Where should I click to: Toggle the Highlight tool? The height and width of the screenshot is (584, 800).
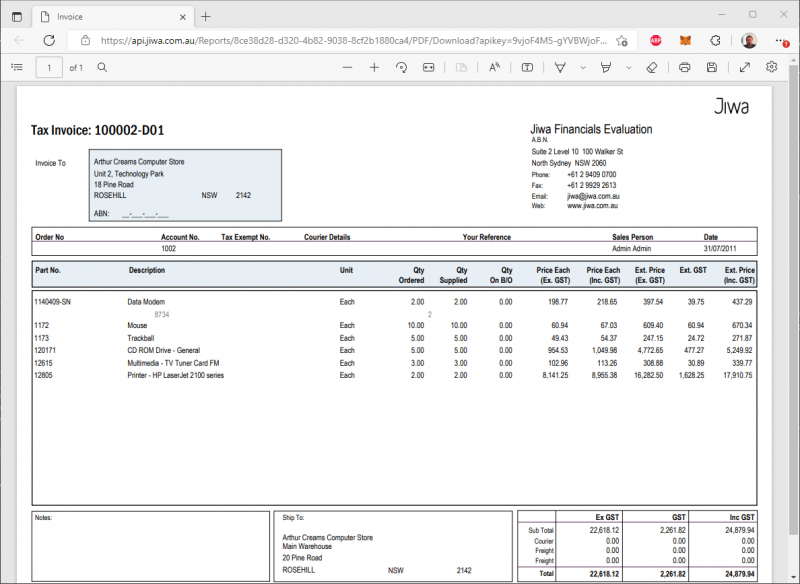tap(606, 67)
